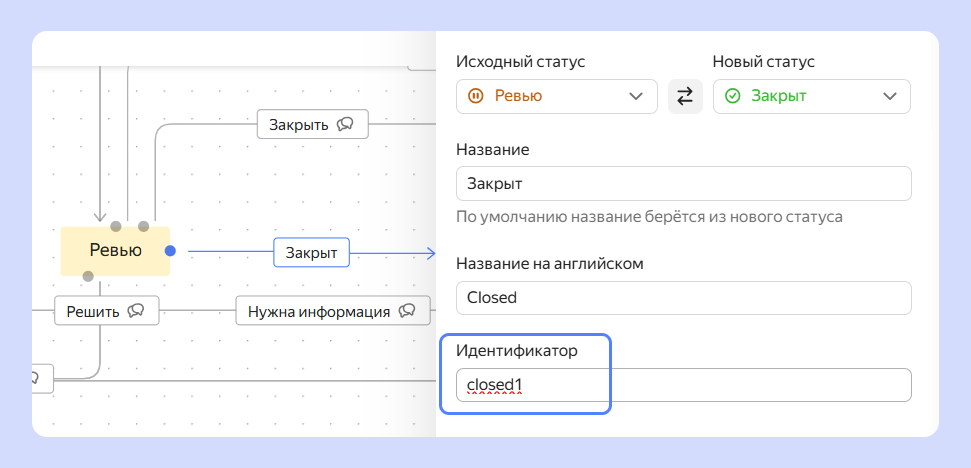Click comment icon on Нужна информация transition

tap(407, 311)
